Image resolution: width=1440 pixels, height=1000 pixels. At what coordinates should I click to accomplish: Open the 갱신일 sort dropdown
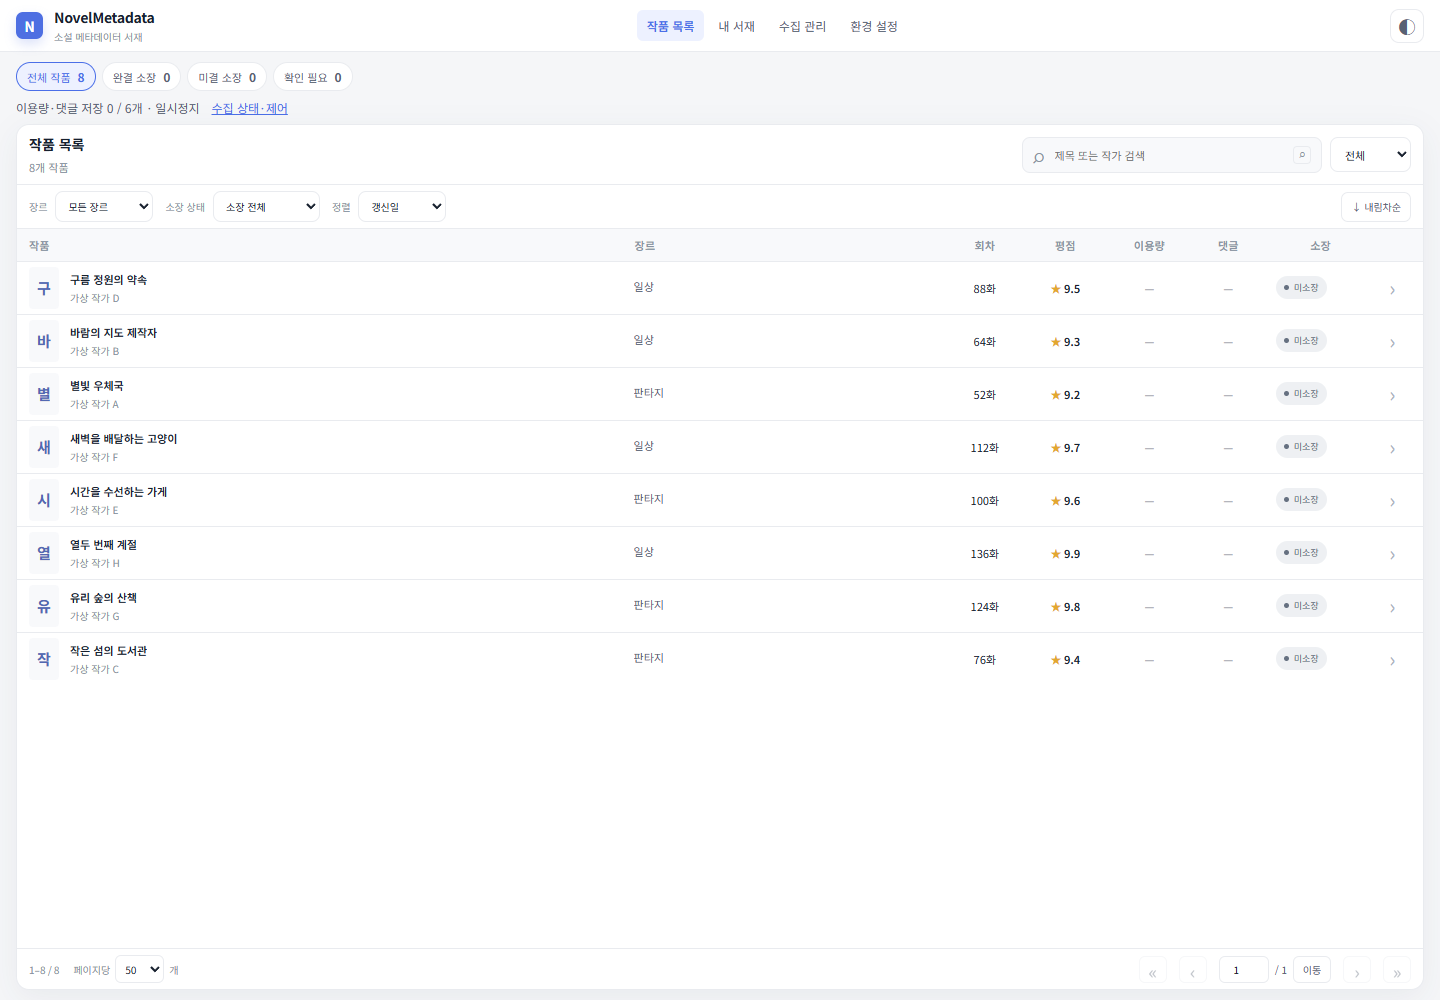pyautogui.click(x=402, y=207)
